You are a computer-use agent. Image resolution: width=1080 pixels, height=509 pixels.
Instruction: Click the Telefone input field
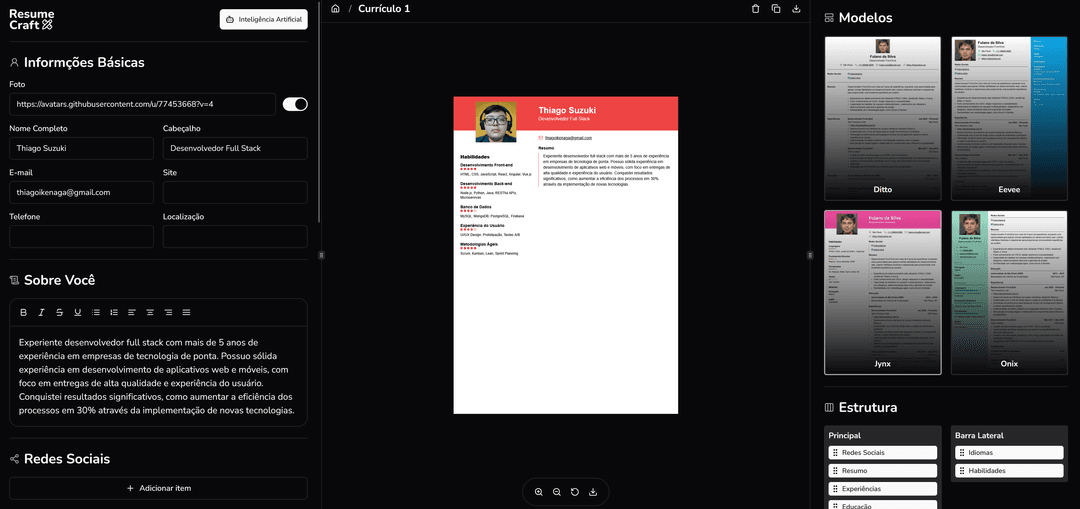pos(82,237)
